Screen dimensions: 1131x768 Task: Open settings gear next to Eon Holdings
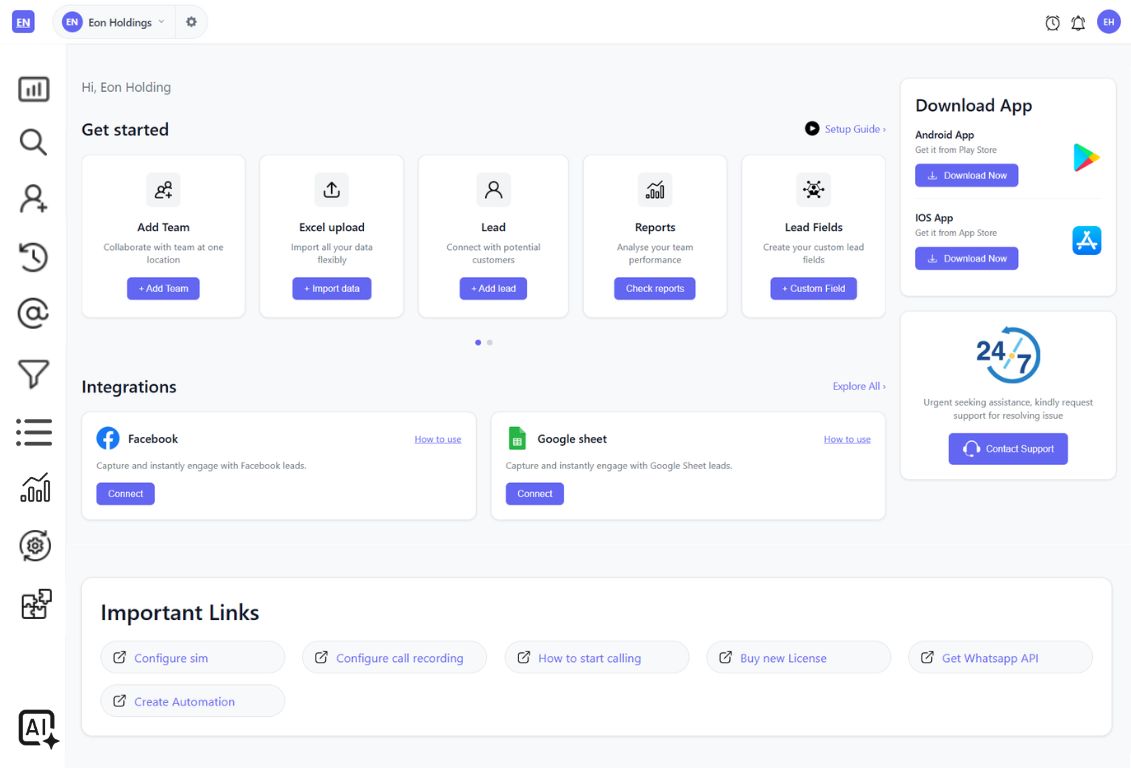click(191, 22)
